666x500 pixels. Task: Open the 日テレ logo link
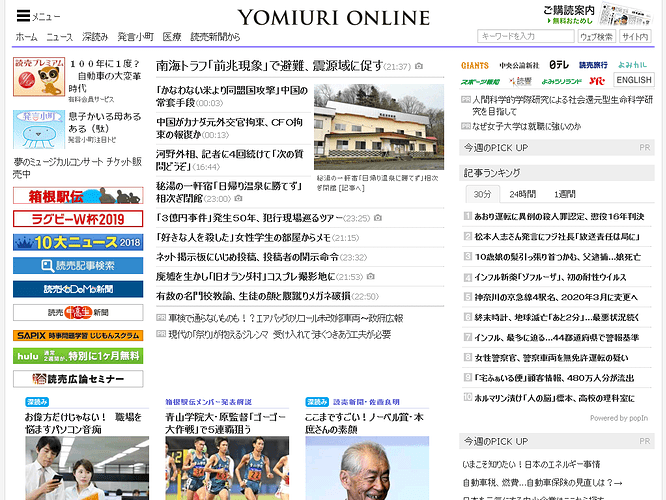558,65
